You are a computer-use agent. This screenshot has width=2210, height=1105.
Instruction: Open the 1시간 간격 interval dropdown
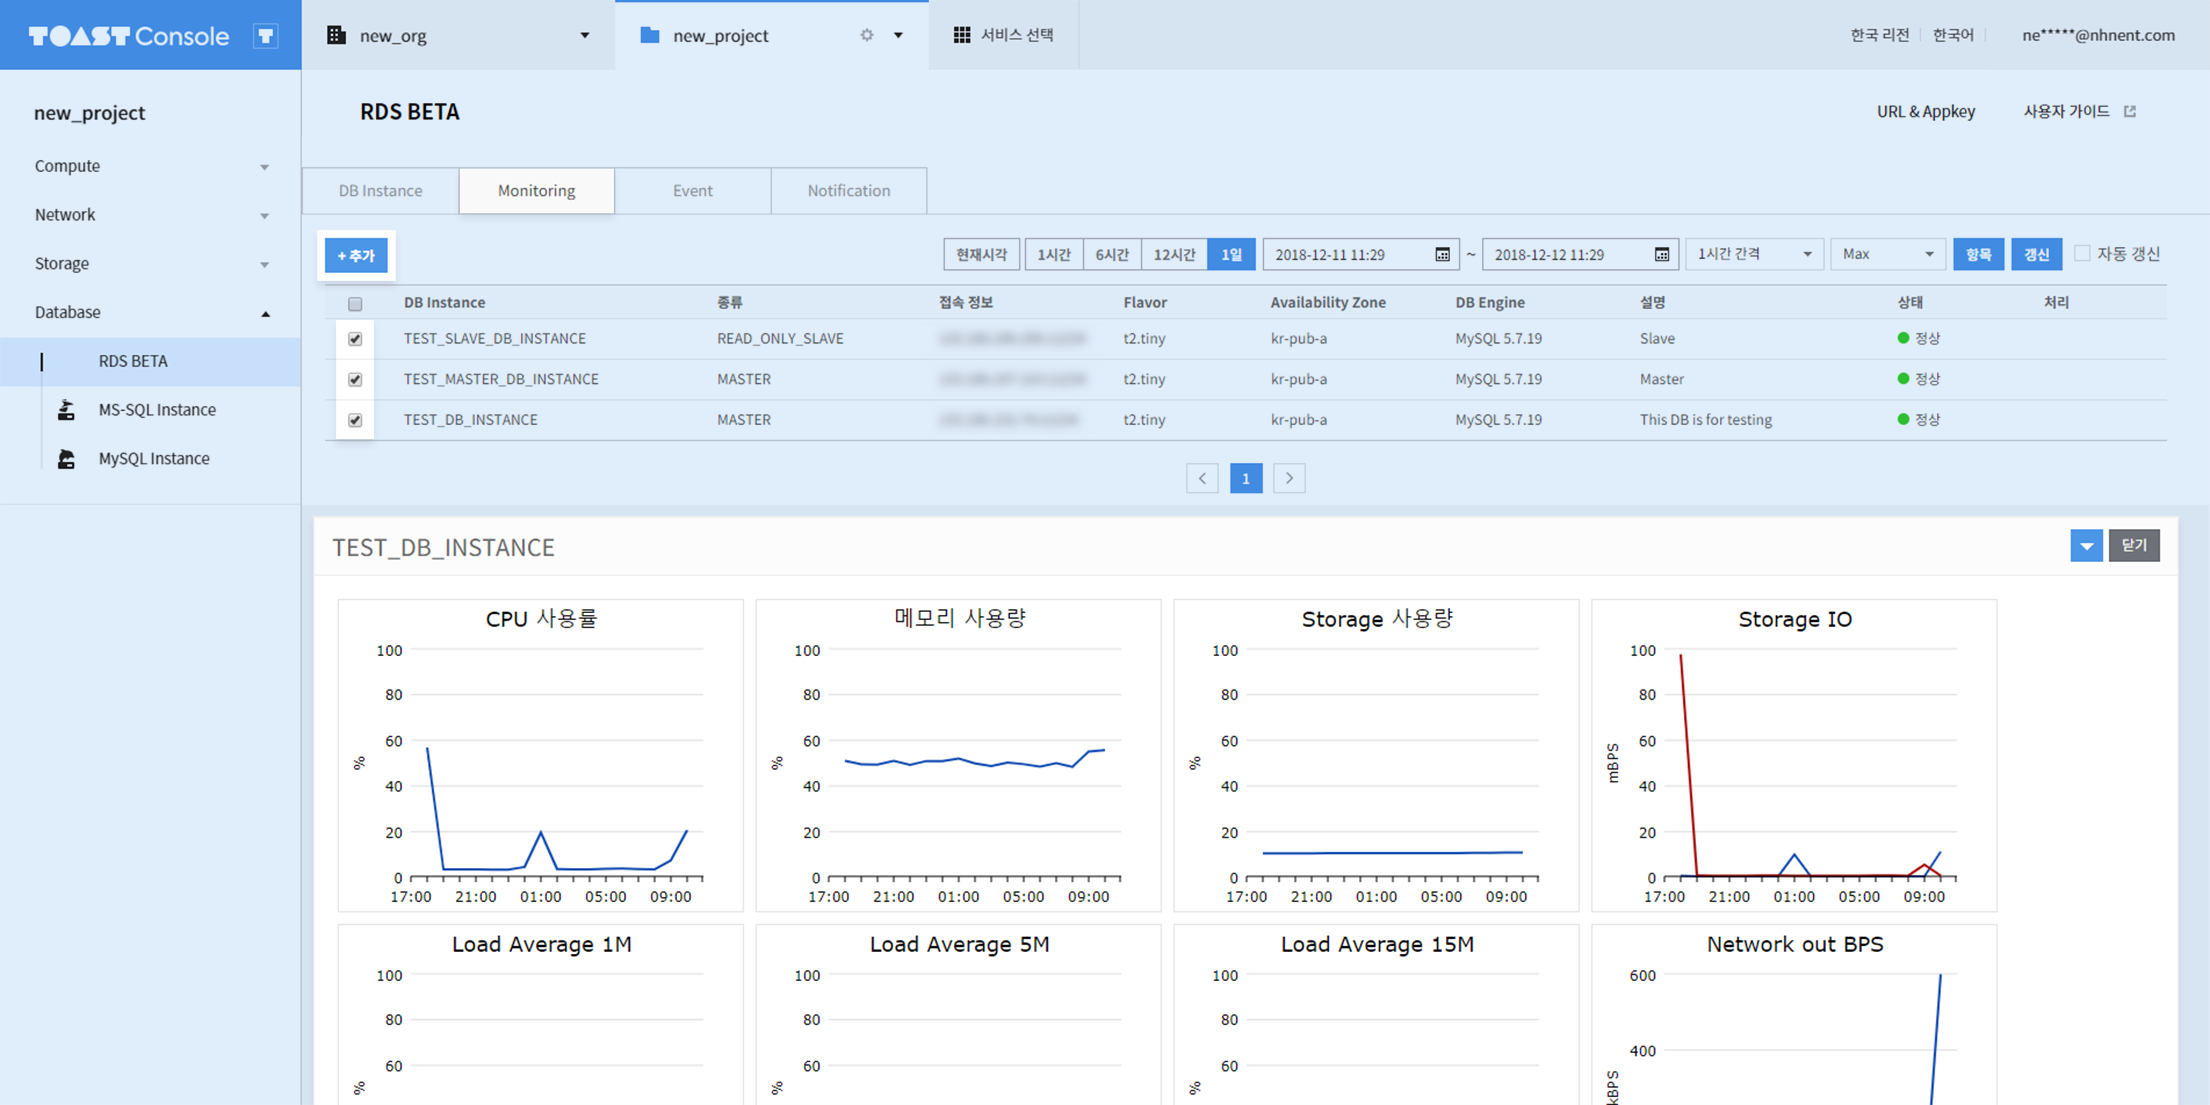pos(1755,255)
